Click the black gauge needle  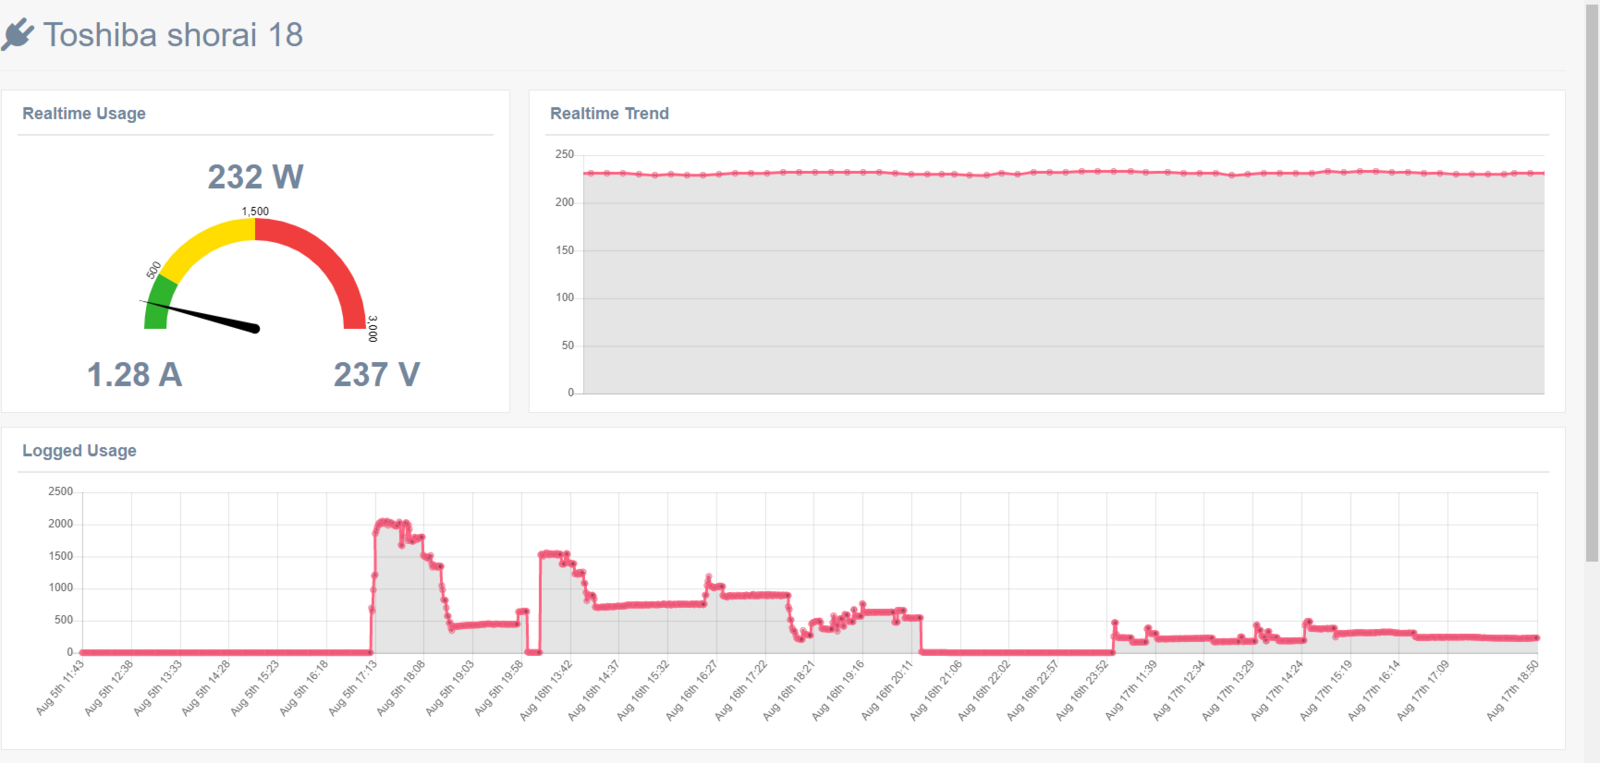pos(200,314)
